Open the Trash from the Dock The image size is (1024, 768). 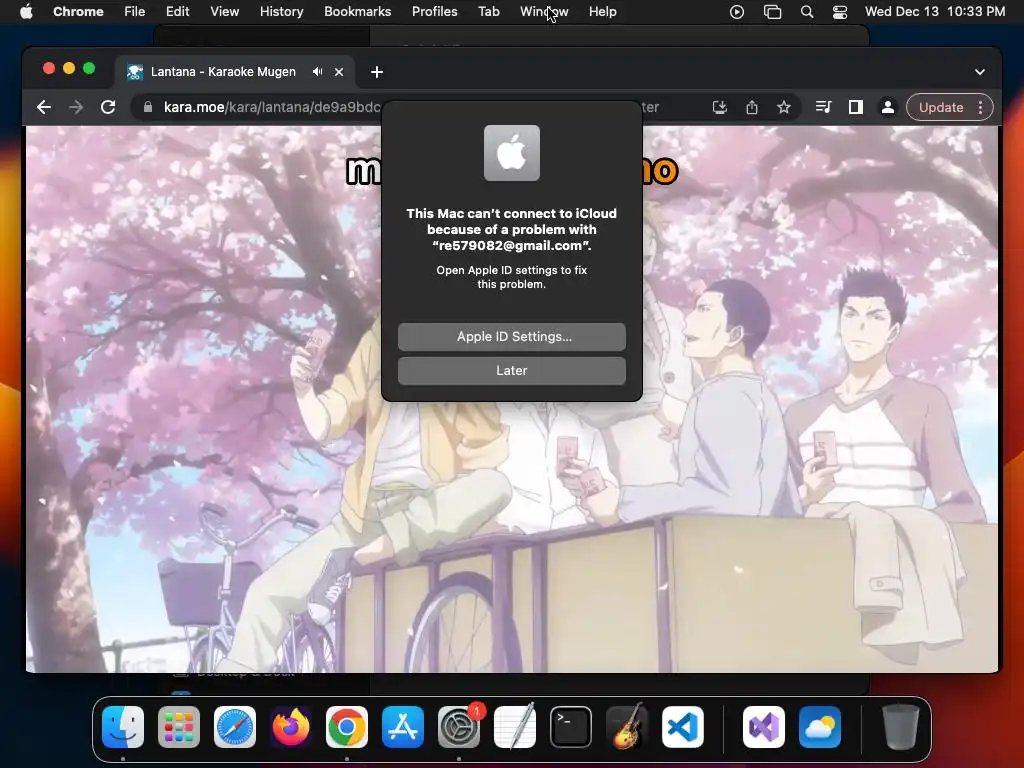901,727
